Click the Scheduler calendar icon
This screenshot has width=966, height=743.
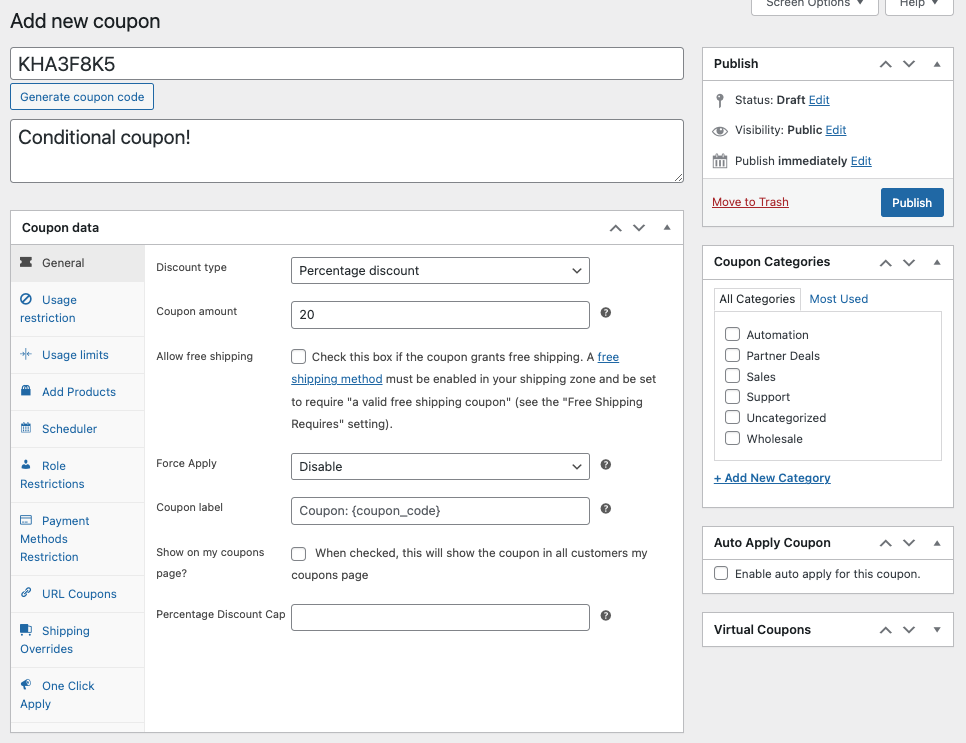pyautogui.click(x=26, y=428)
